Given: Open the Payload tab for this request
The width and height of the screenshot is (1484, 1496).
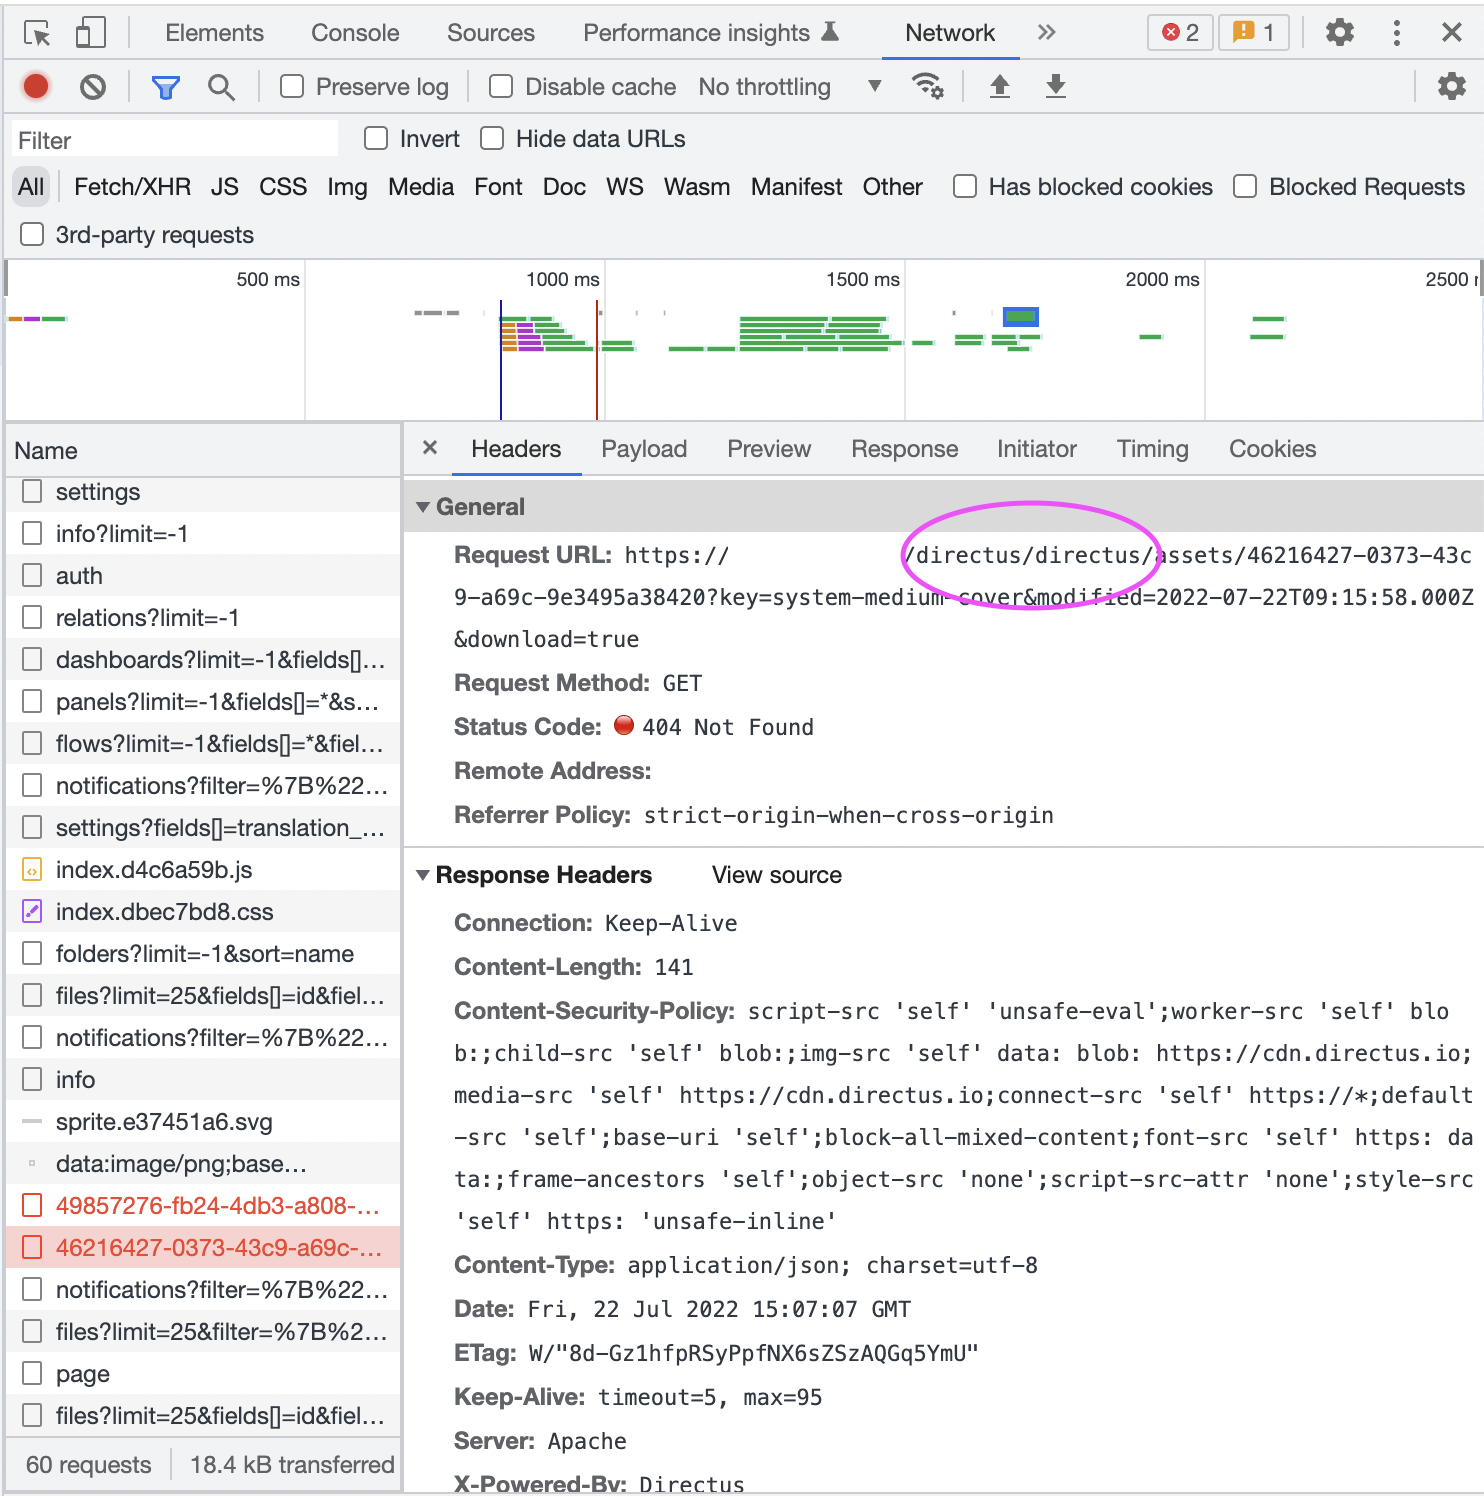Looking at the screenshot, I should click(x=644, y=449).
